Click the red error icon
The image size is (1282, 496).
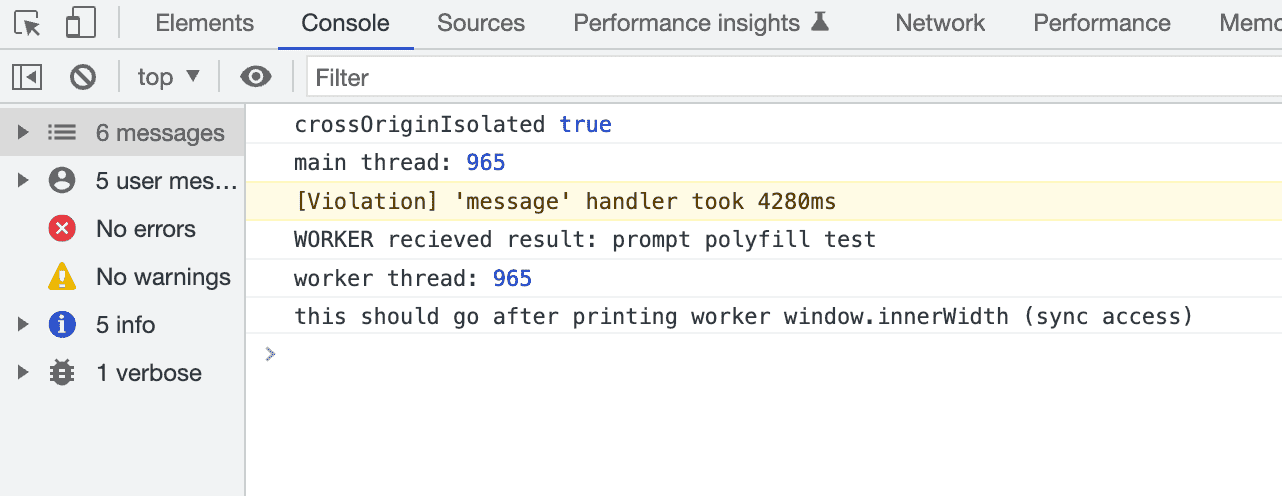pyautogui.click(x=62, y=229)
